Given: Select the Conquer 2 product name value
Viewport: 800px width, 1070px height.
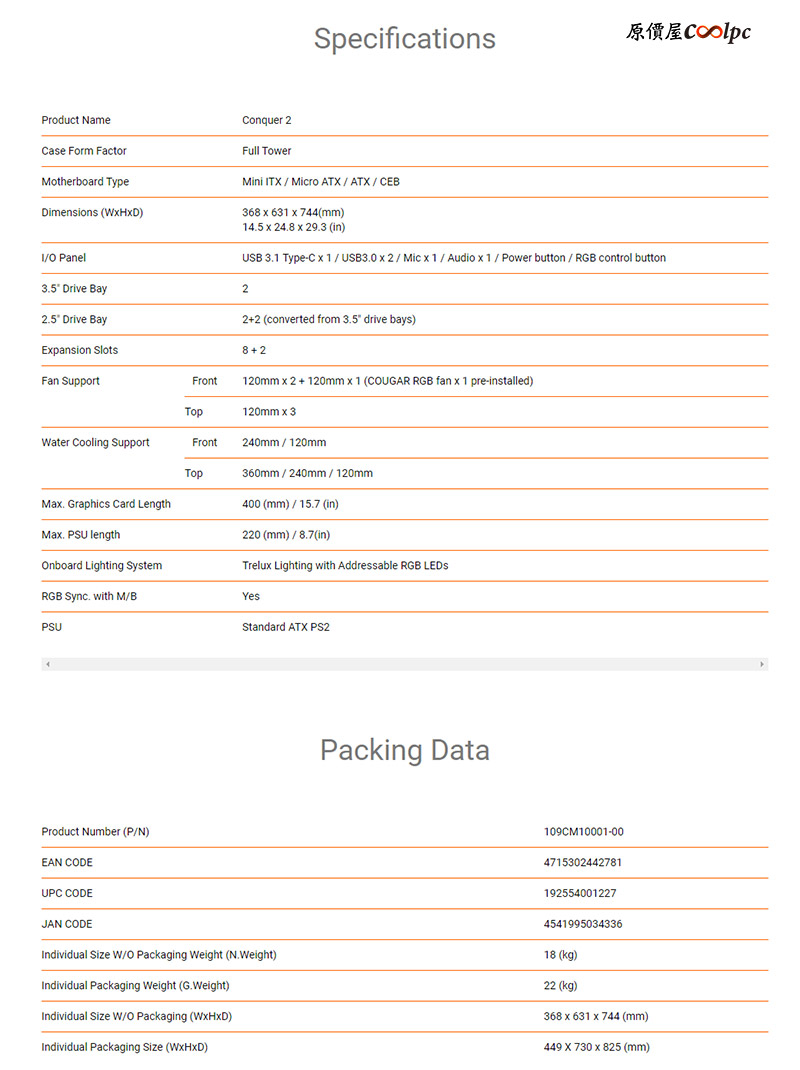Looking at the screenshot, I should (266, 120).
